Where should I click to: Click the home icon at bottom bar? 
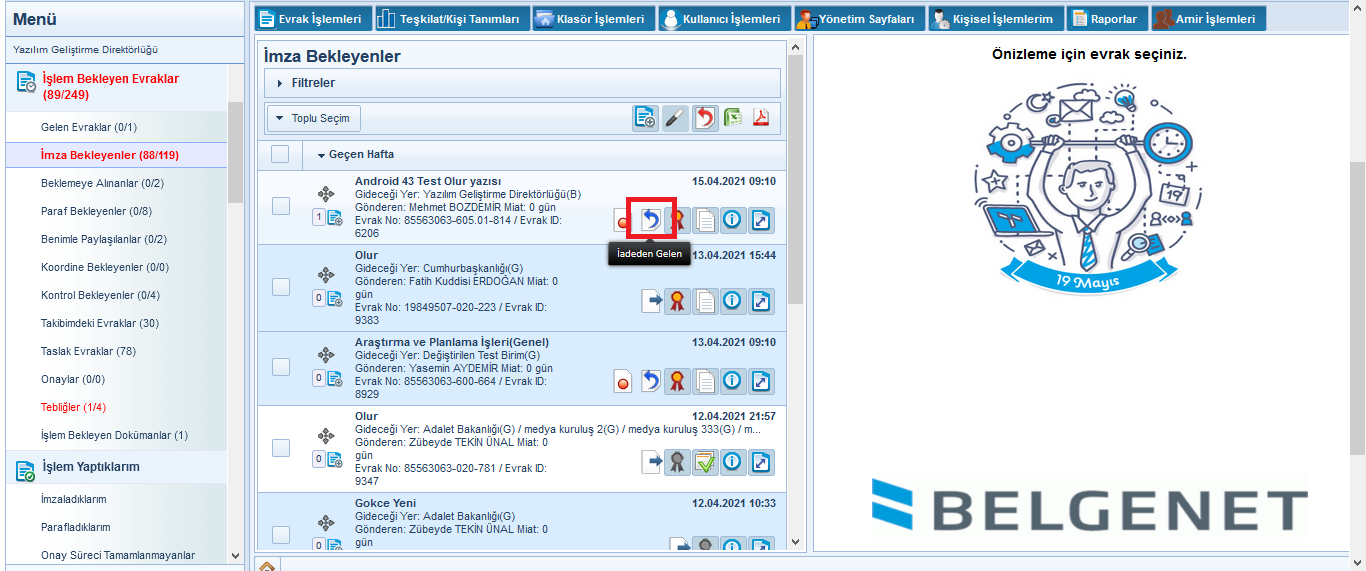click(267, 566)
